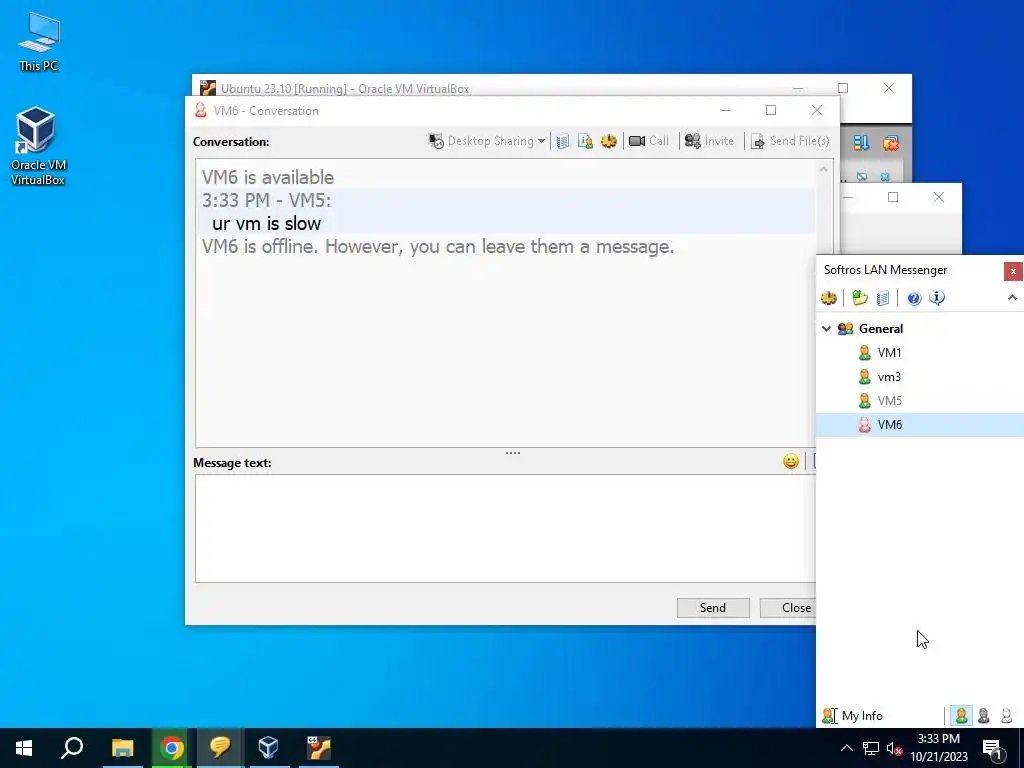Close the Softros LAN Messenger panel
The height and width of the screenshot is (768, 1024).
(x=1013, y=271)
